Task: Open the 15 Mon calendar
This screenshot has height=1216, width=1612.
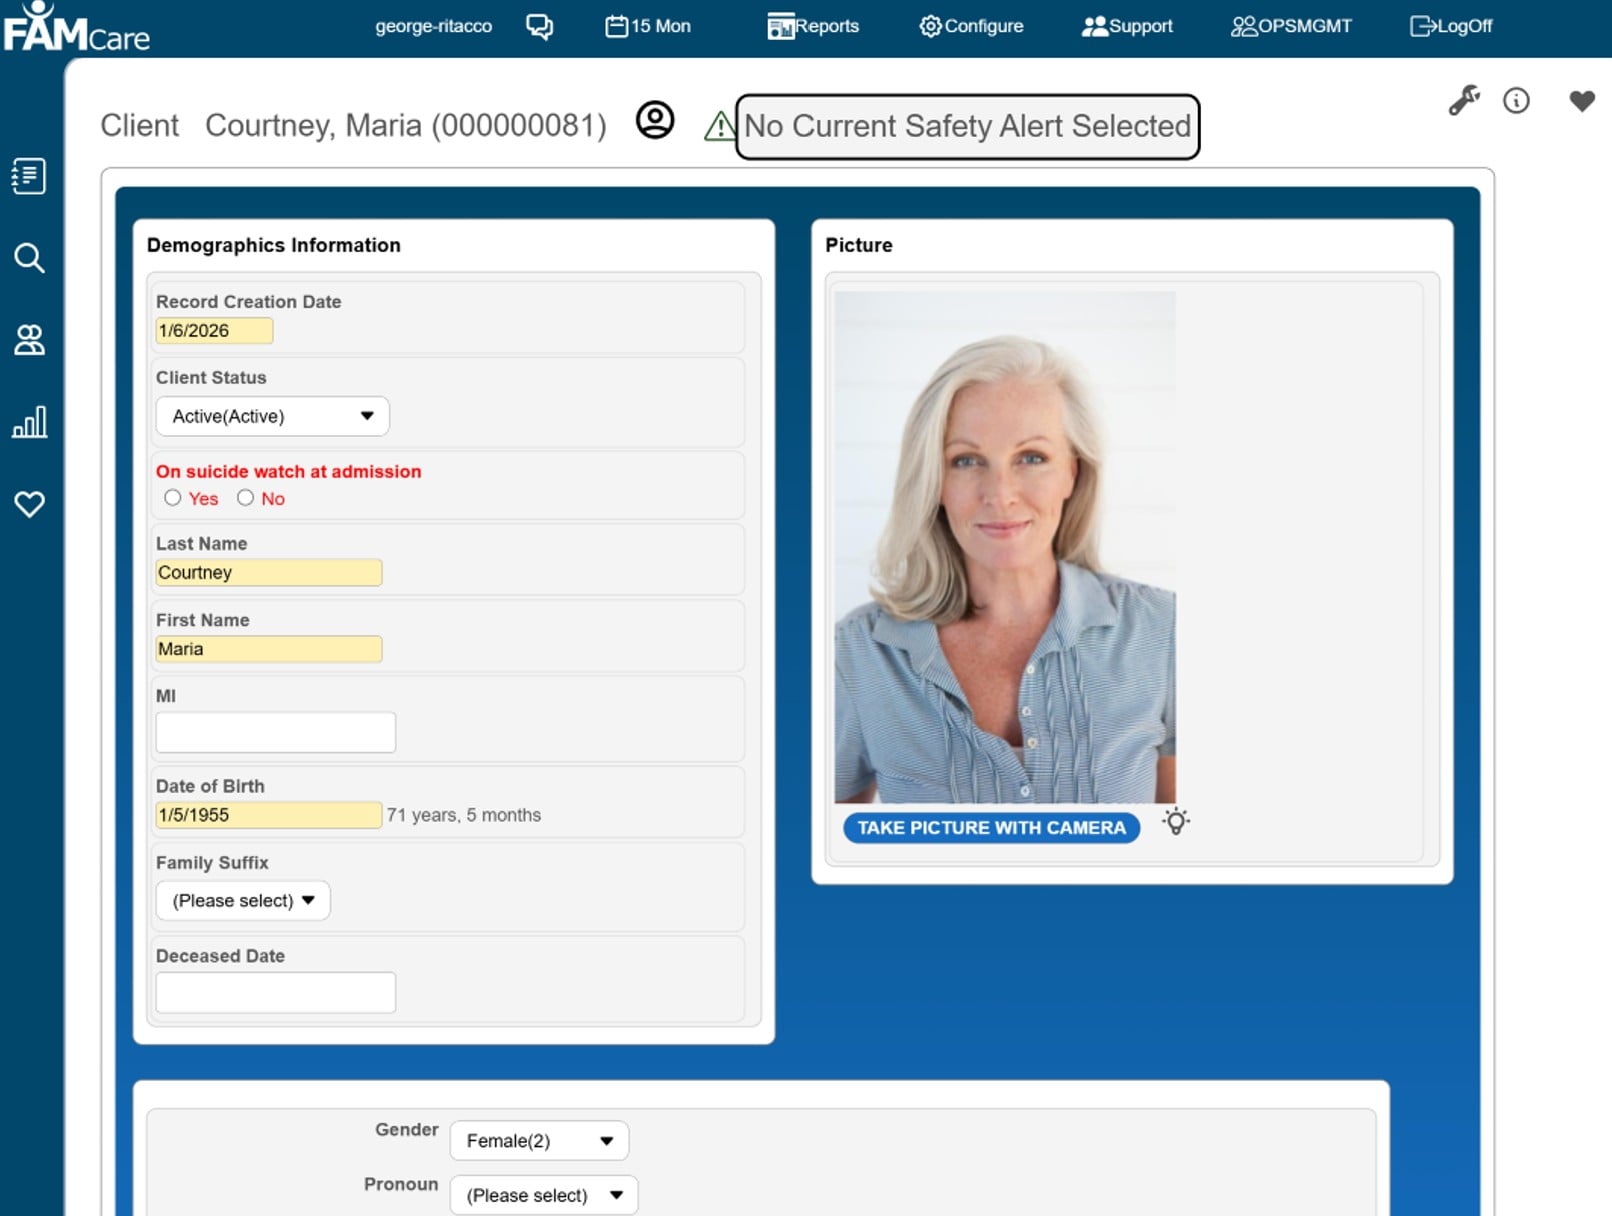Action: tap(648, 26)
